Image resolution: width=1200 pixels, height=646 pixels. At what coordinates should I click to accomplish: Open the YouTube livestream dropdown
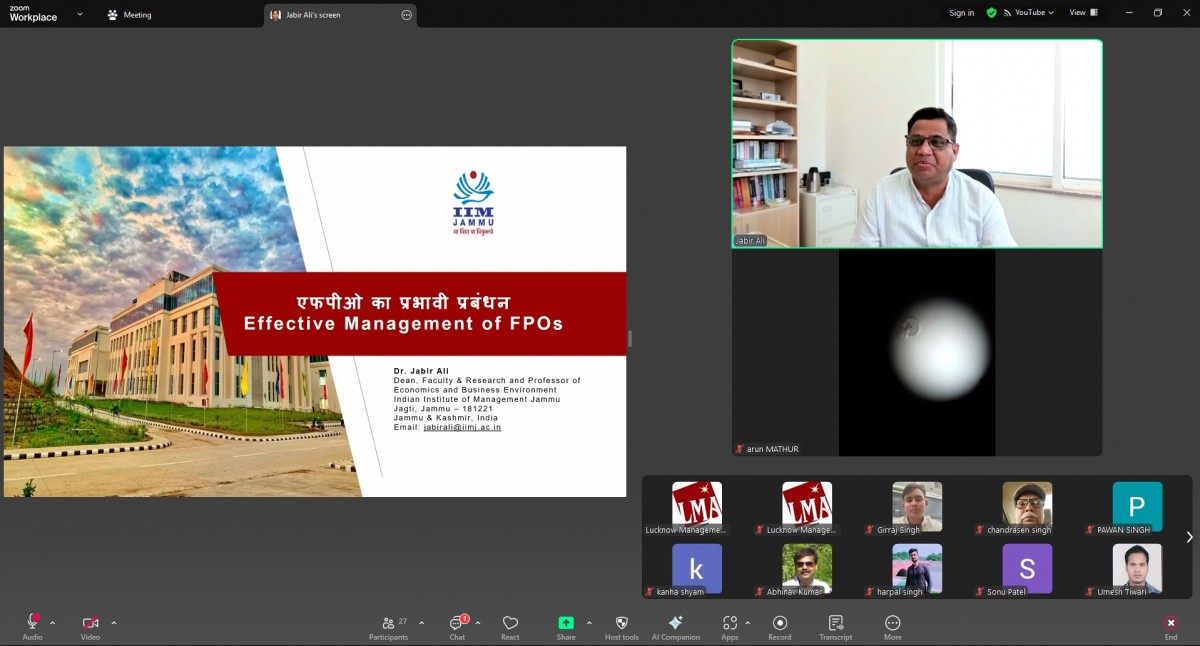[1030, 13]
